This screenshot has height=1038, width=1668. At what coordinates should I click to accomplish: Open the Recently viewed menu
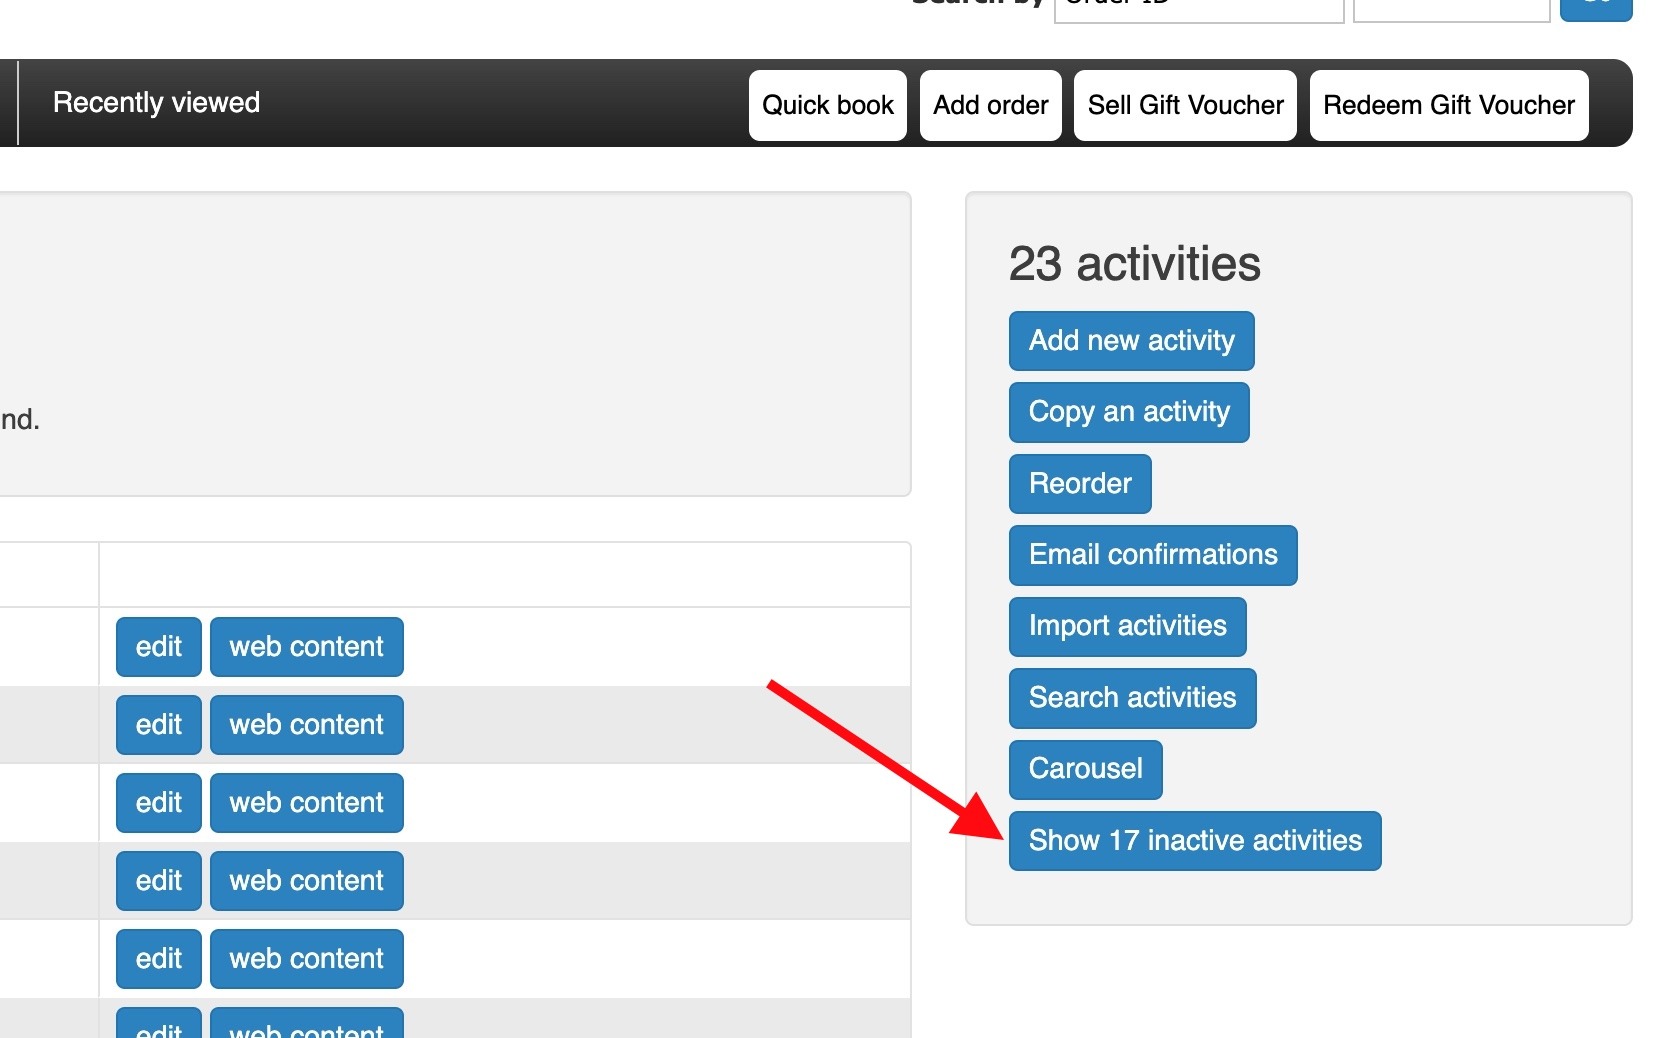click(156, 103)
